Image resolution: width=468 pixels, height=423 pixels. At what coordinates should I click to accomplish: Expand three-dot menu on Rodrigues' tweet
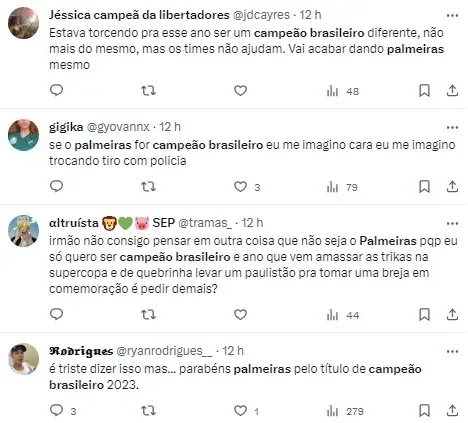point(452,351)
